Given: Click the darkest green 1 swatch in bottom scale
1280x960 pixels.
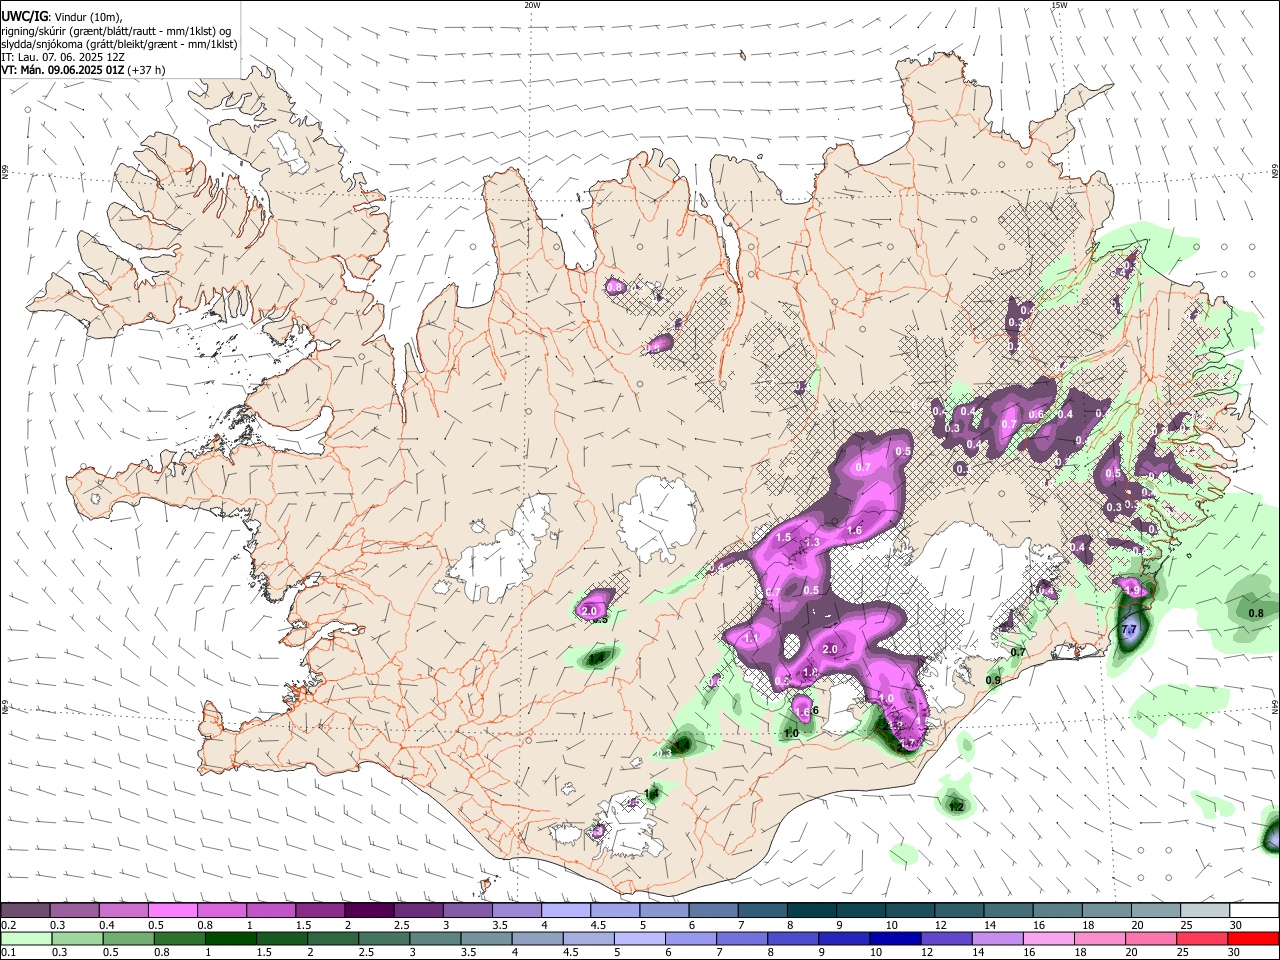Looking at the screenshot, I should pos(231,938).
